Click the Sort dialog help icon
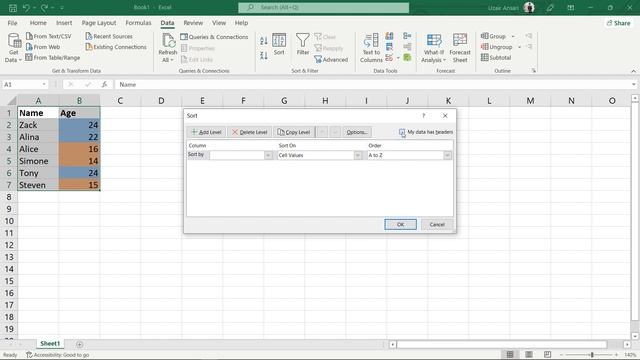 point(424,116)
